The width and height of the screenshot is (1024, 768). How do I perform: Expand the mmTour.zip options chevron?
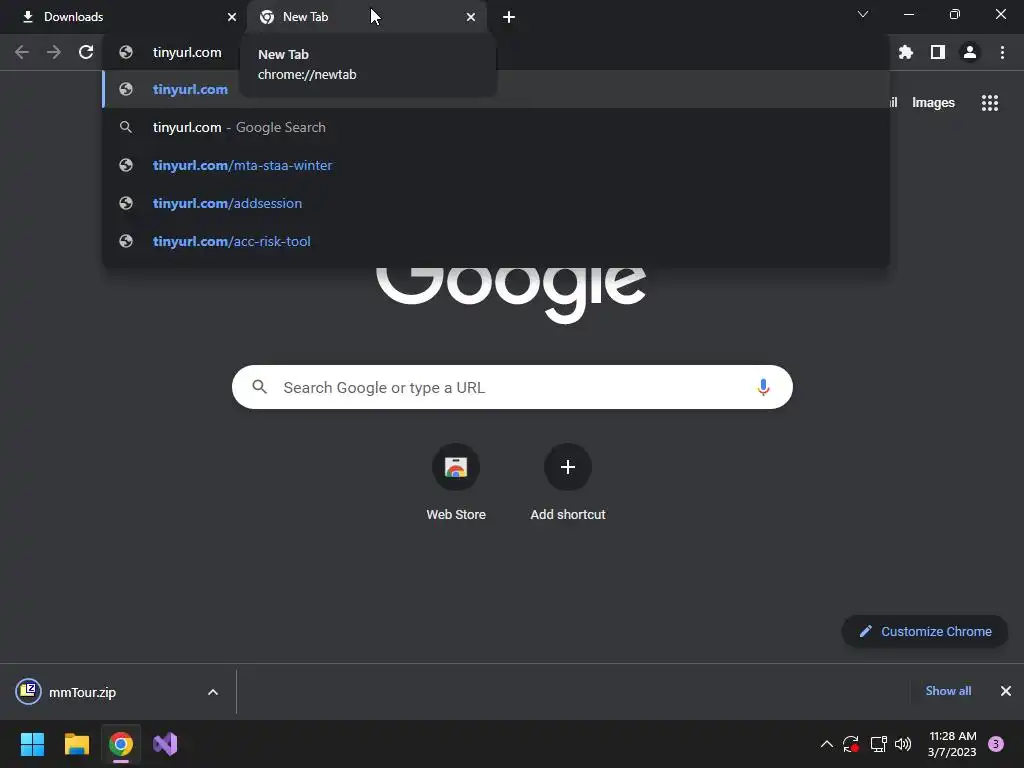click(213, 692)
